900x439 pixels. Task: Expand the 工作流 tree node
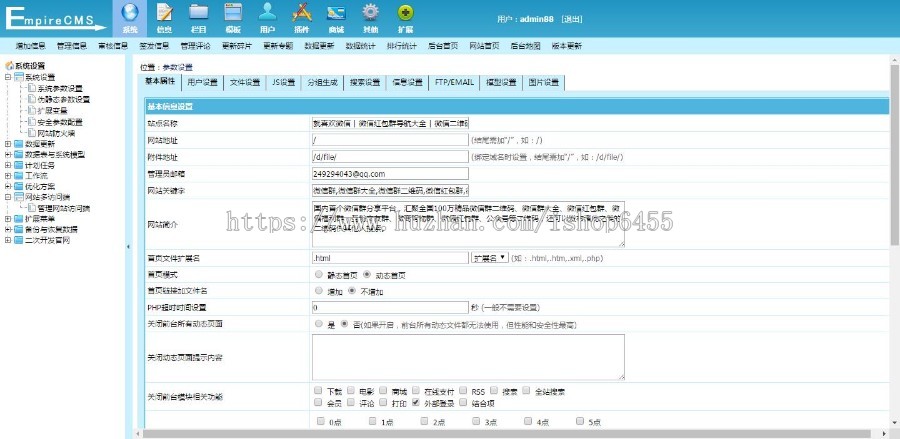coord(8,176)
